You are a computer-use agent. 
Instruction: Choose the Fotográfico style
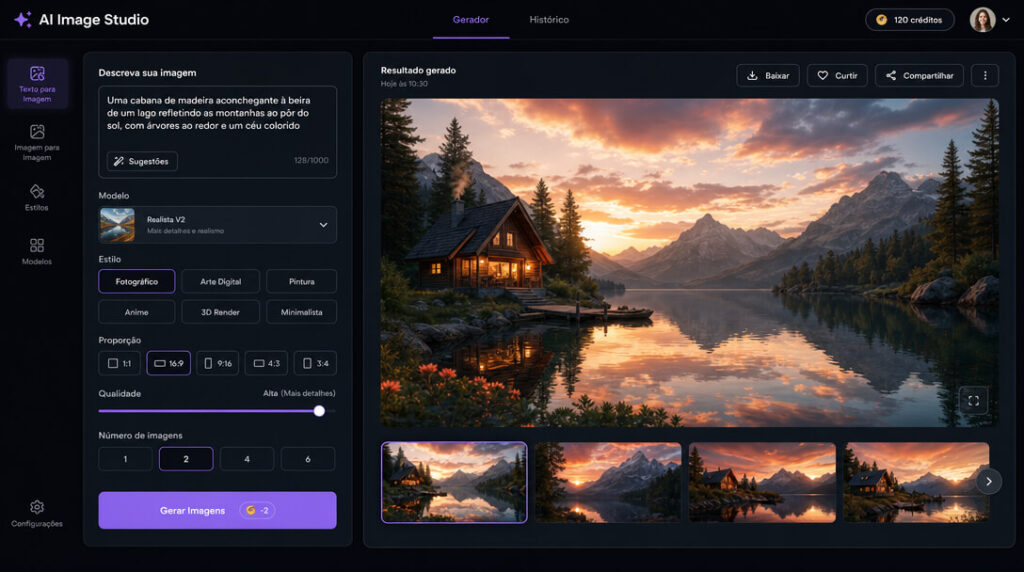tap(136, 281)
